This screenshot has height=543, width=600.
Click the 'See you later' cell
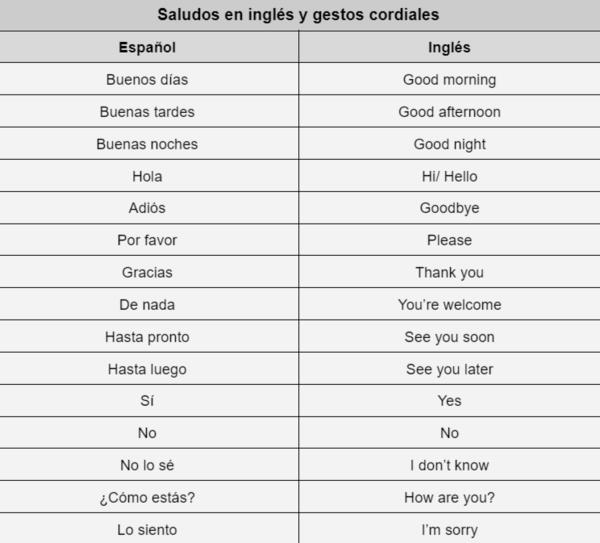(449, 369)
